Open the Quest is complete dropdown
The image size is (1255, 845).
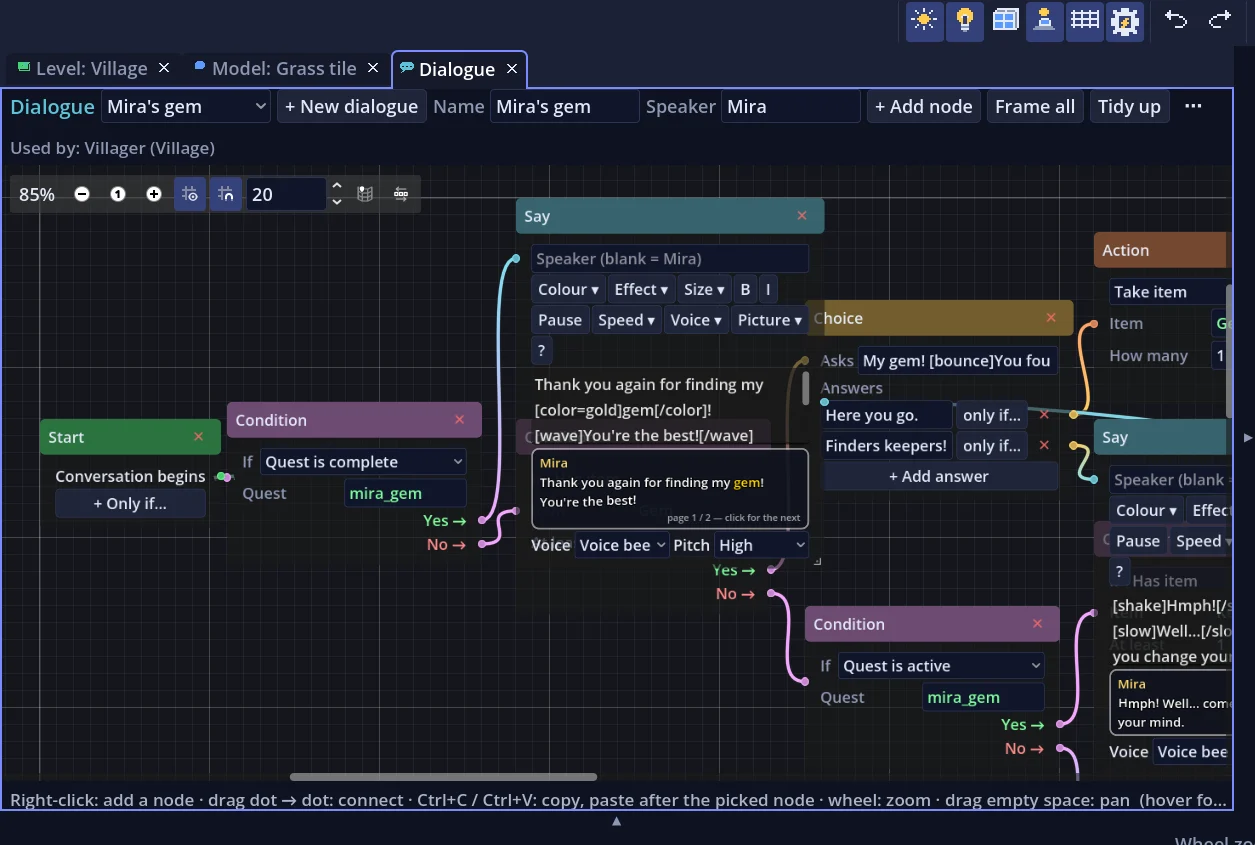pos(363,462)
